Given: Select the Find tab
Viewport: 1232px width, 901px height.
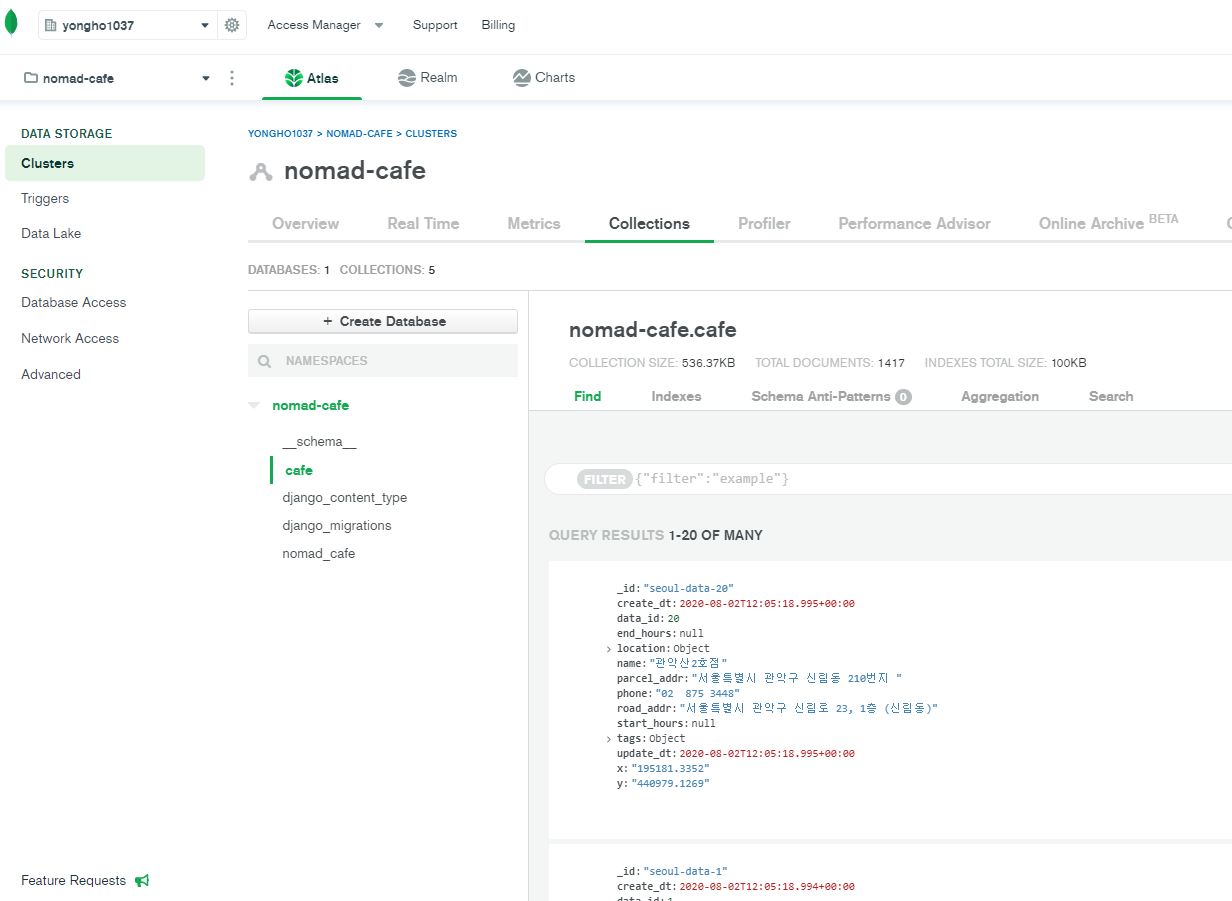Looking at the screenshot, I should pyautogui.click(x=588, y=396).
